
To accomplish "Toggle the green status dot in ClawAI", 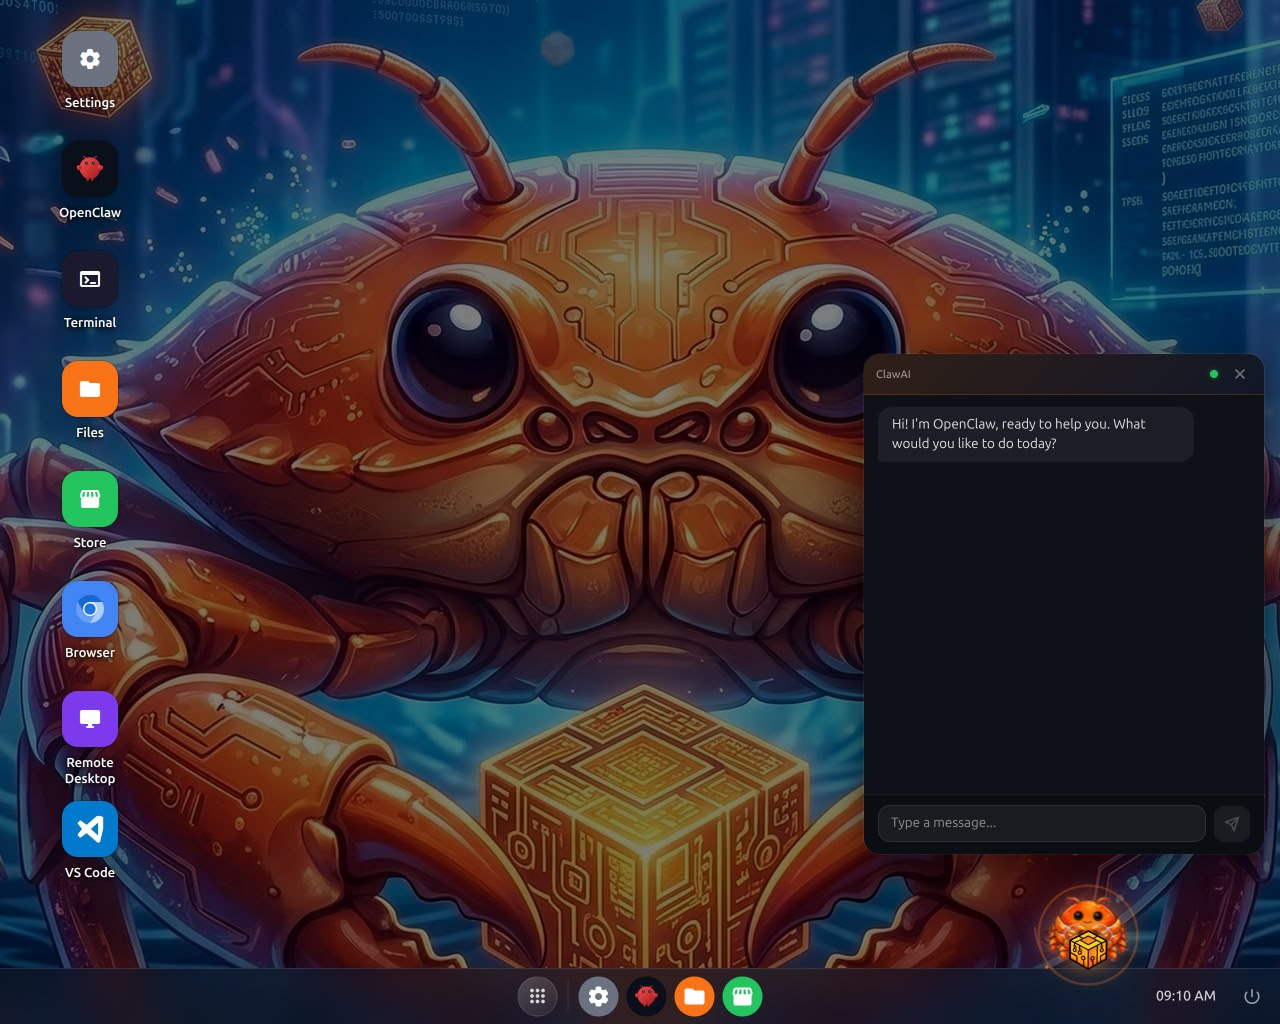I will click(1214, 374).
